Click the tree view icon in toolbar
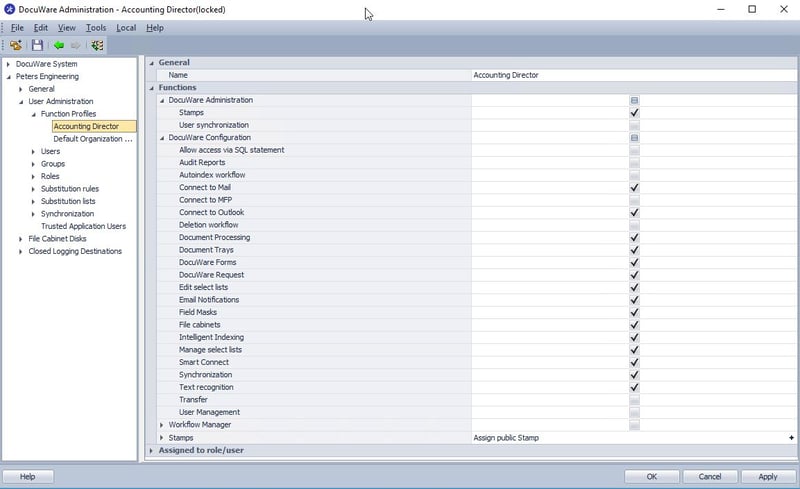 (x=97, y=45)
